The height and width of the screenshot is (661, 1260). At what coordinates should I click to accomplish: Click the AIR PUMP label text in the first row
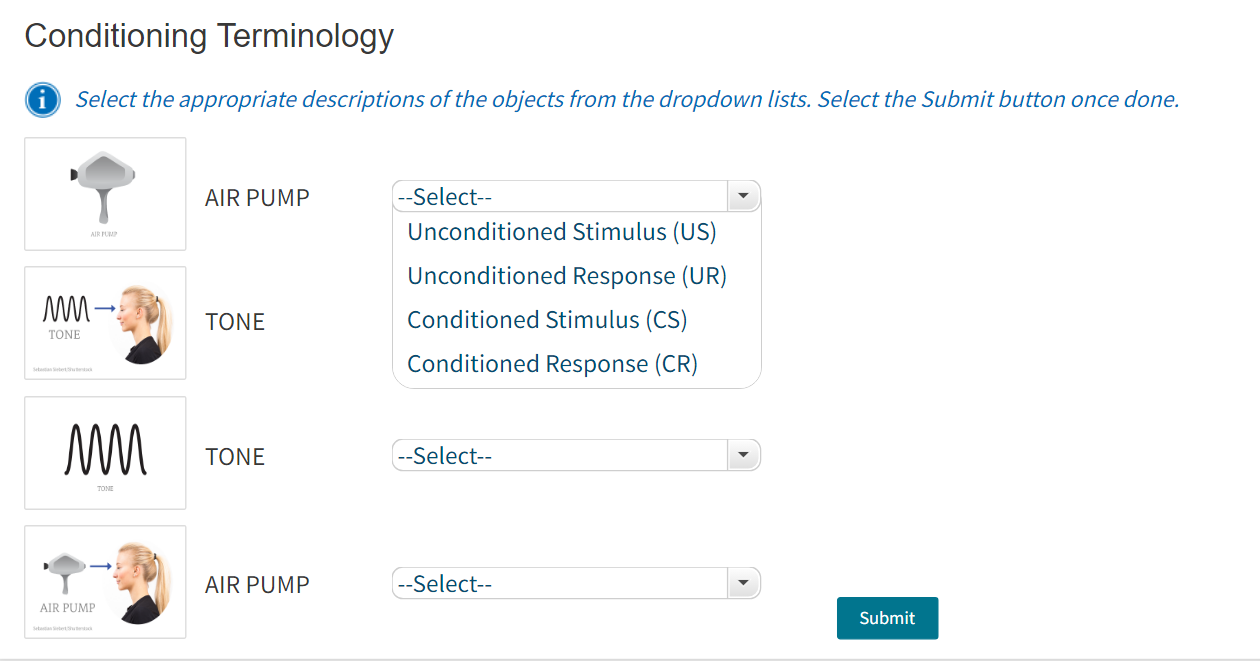point(259,197)
